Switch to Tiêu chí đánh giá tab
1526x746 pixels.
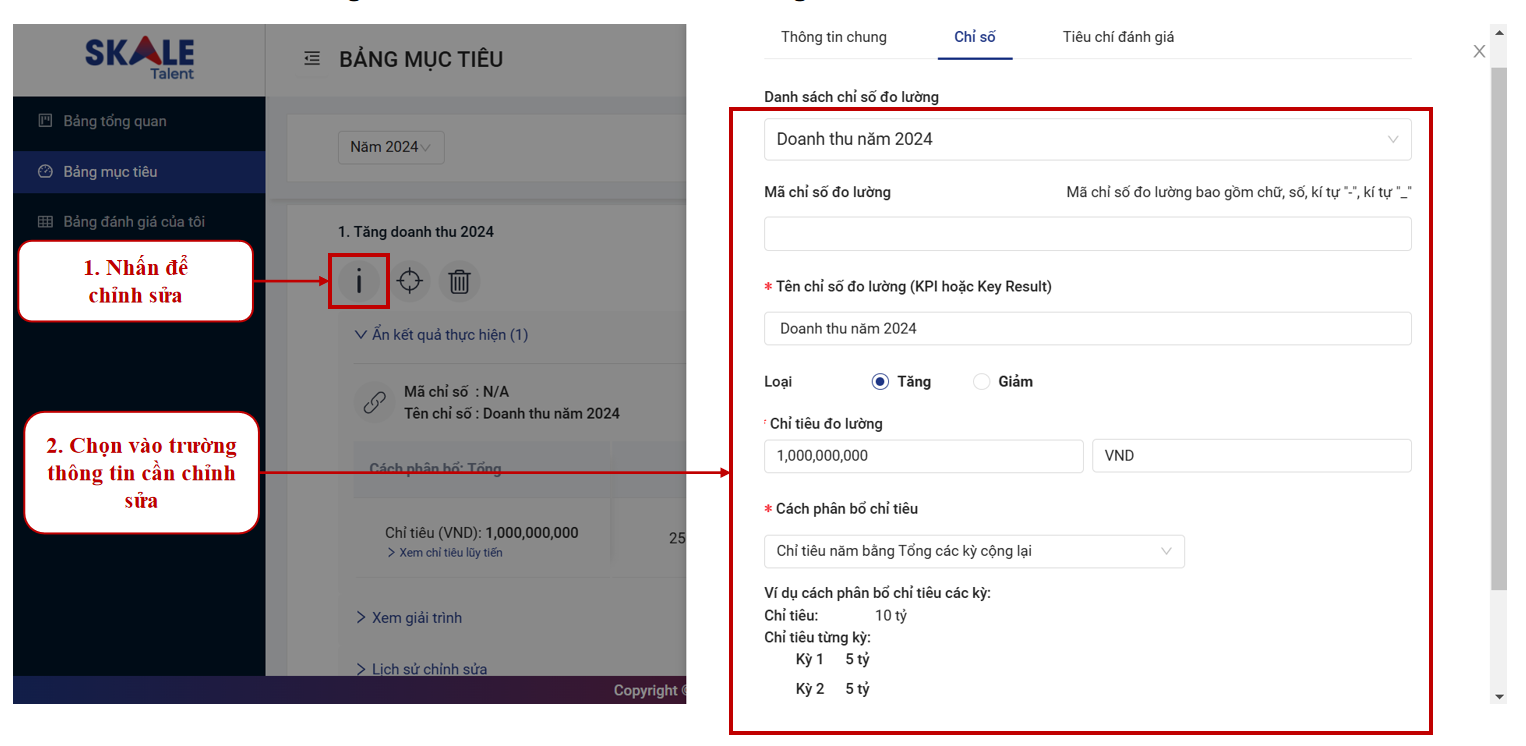point(1118,37)
